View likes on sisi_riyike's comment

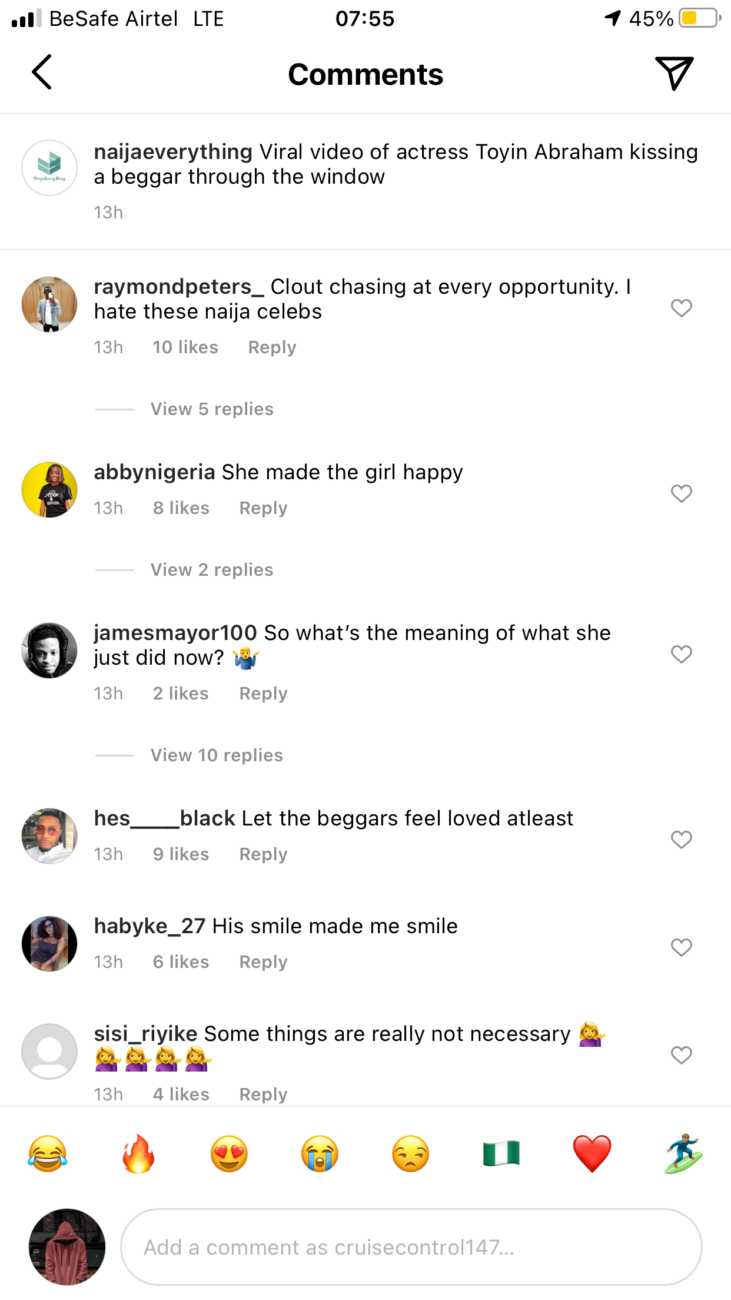181,1095
